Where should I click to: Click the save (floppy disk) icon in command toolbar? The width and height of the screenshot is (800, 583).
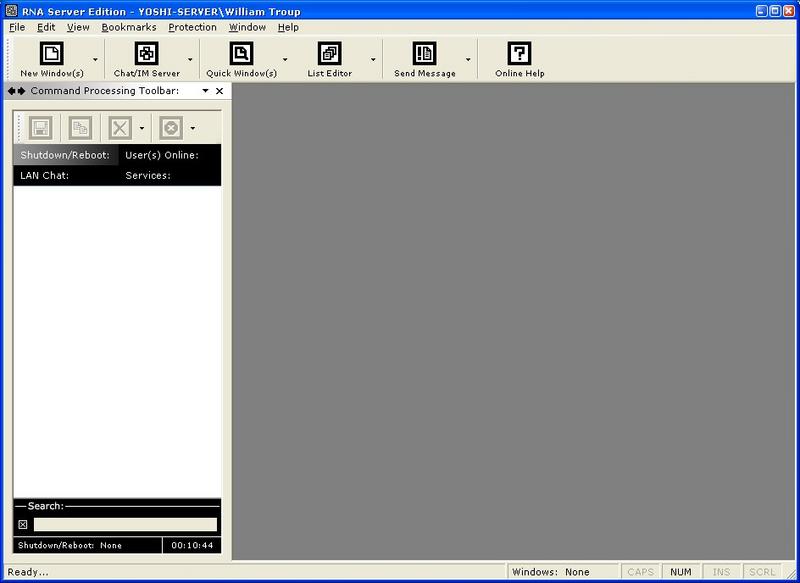tap(41, 128)
